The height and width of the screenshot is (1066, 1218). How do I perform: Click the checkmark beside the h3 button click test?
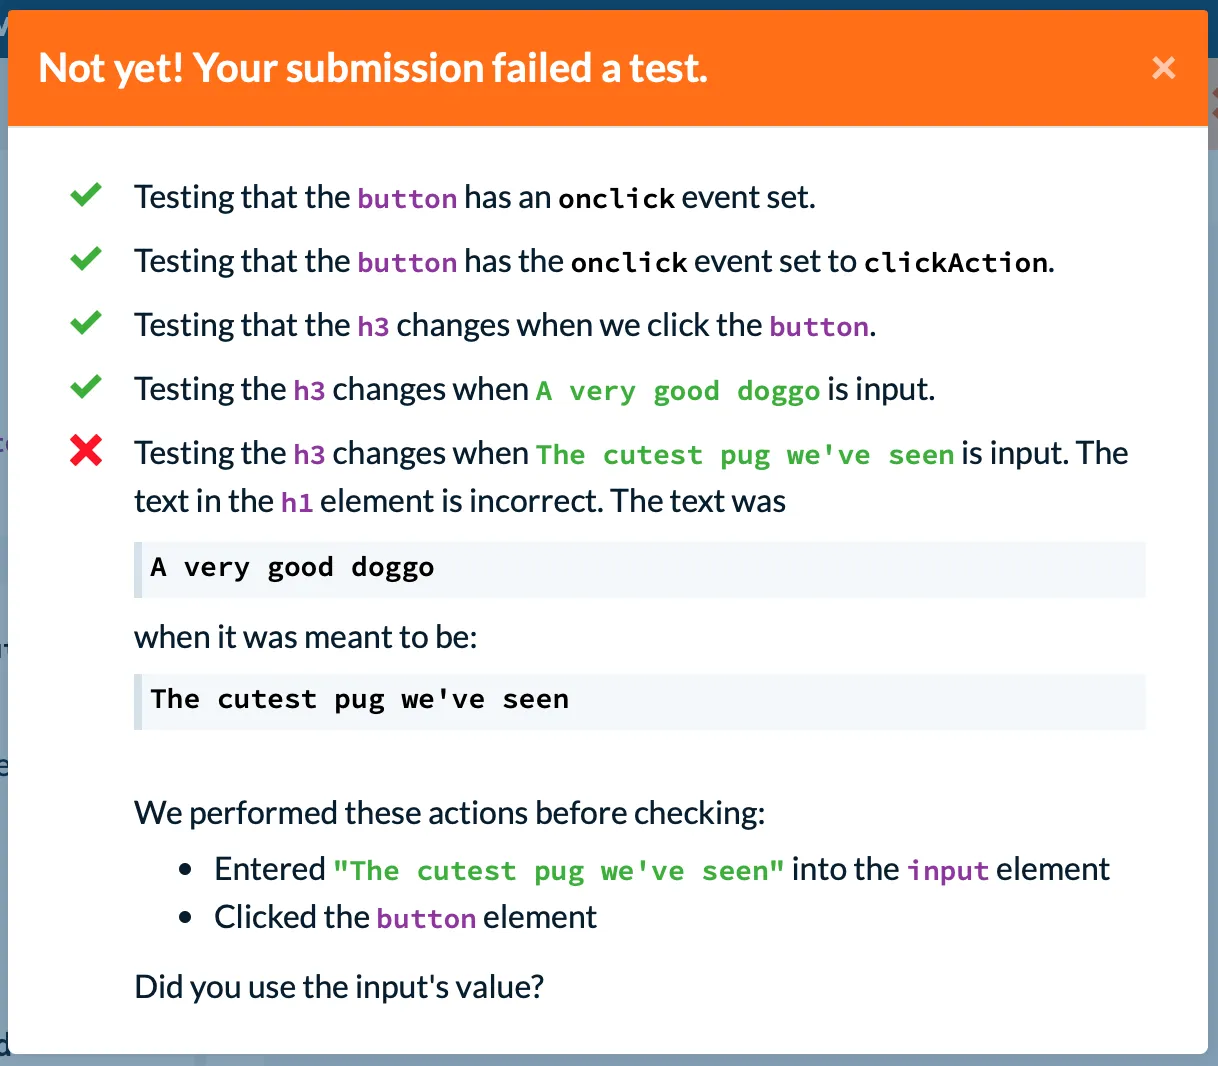pyautogui.click(x=86, y=322)
